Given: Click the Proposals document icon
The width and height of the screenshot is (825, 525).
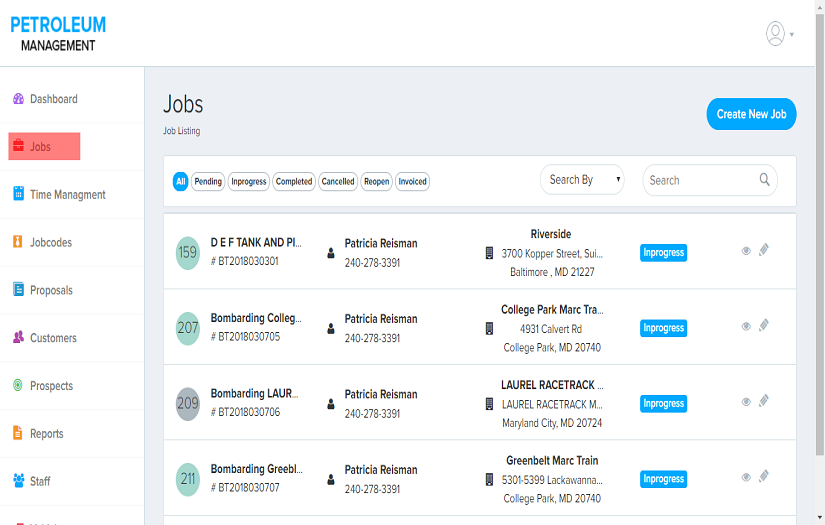Looking at the screenshot, I should [18, 289].
